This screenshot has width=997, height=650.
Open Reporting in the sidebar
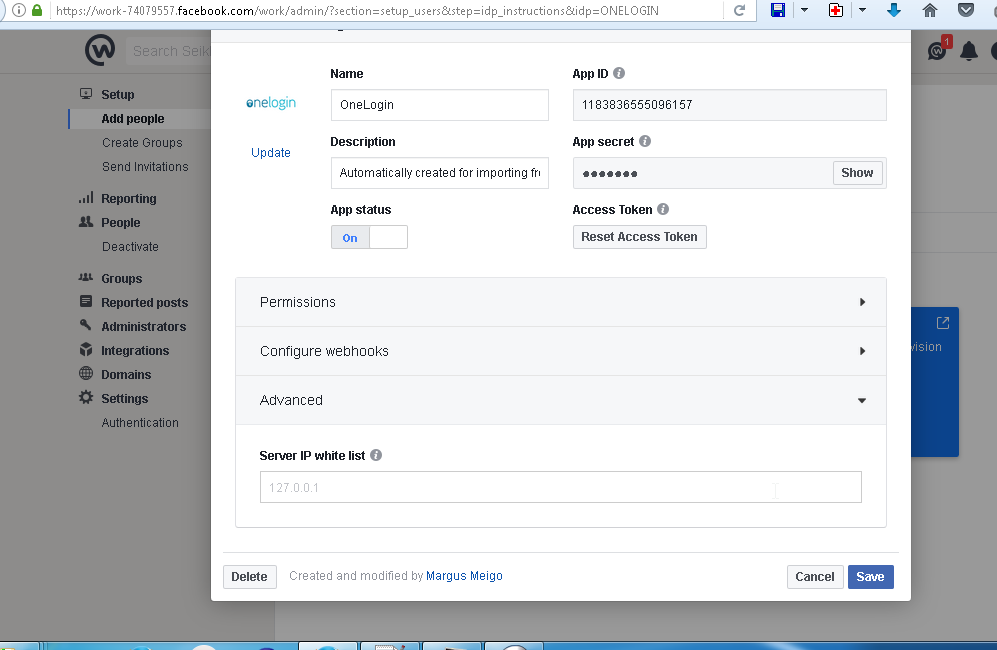pyautogui.click(x=128, y=198)
